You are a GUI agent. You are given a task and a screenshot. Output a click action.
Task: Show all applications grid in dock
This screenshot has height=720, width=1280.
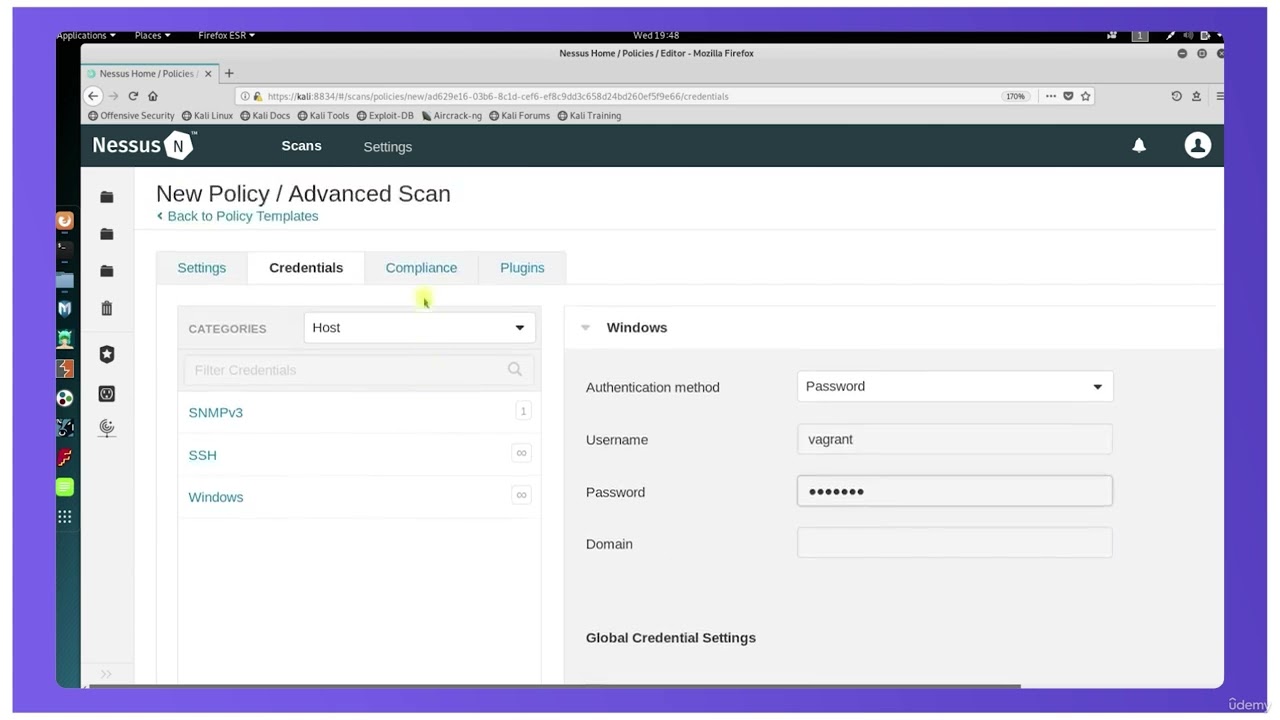(x=65, y=517)
